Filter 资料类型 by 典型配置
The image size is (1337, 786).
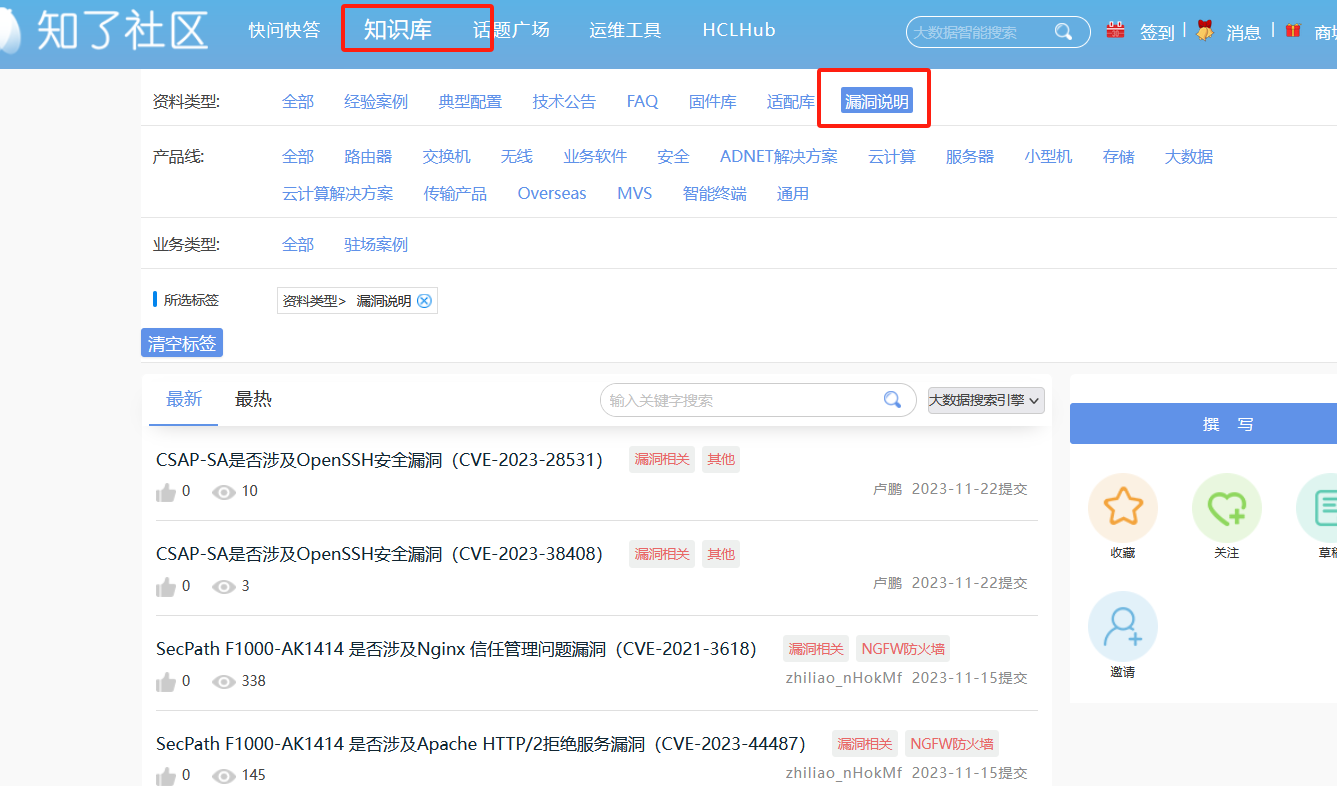470,101
